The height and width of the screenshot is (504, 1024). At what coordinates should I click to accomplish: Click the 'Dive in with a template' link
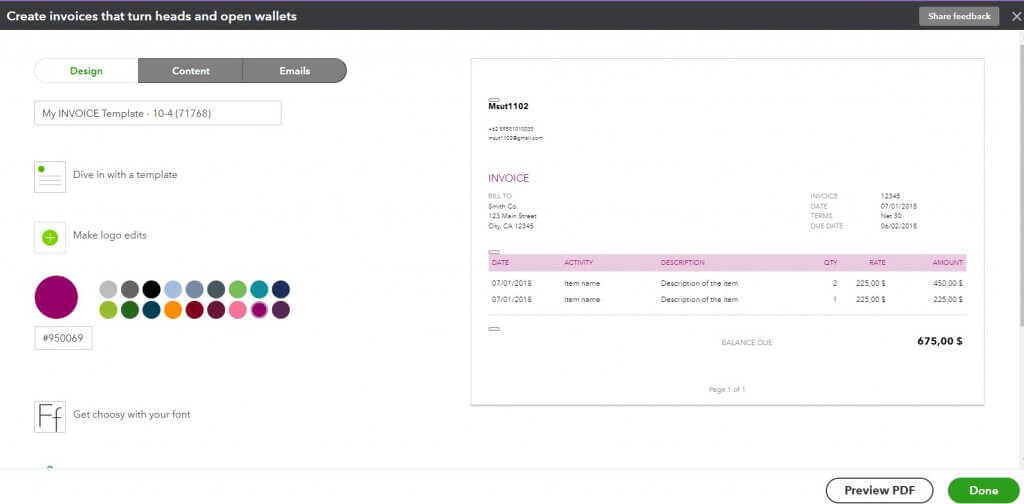click(x=125, y=175)
